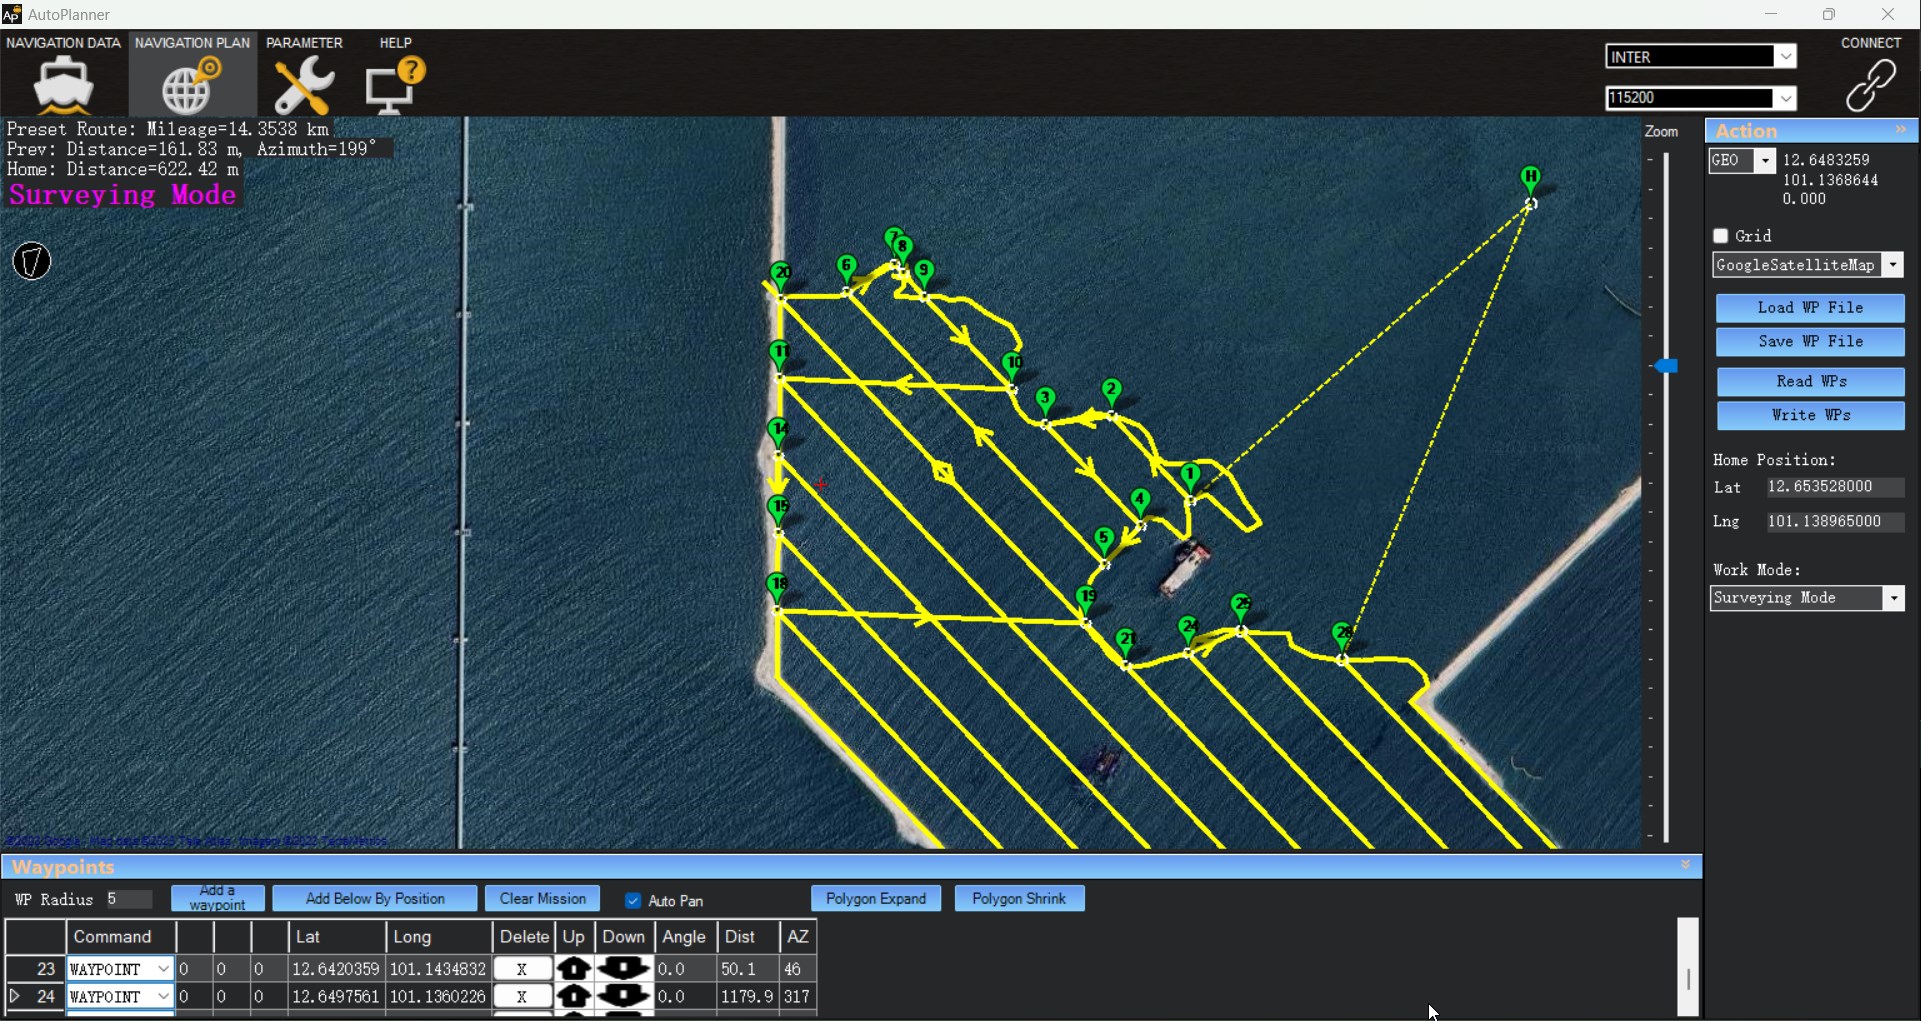Image resolution: width=1921 pixels, height=1021 pixels.
Task: Open Navigation Data with the ship icon
Action: click(x=63, y=85)
